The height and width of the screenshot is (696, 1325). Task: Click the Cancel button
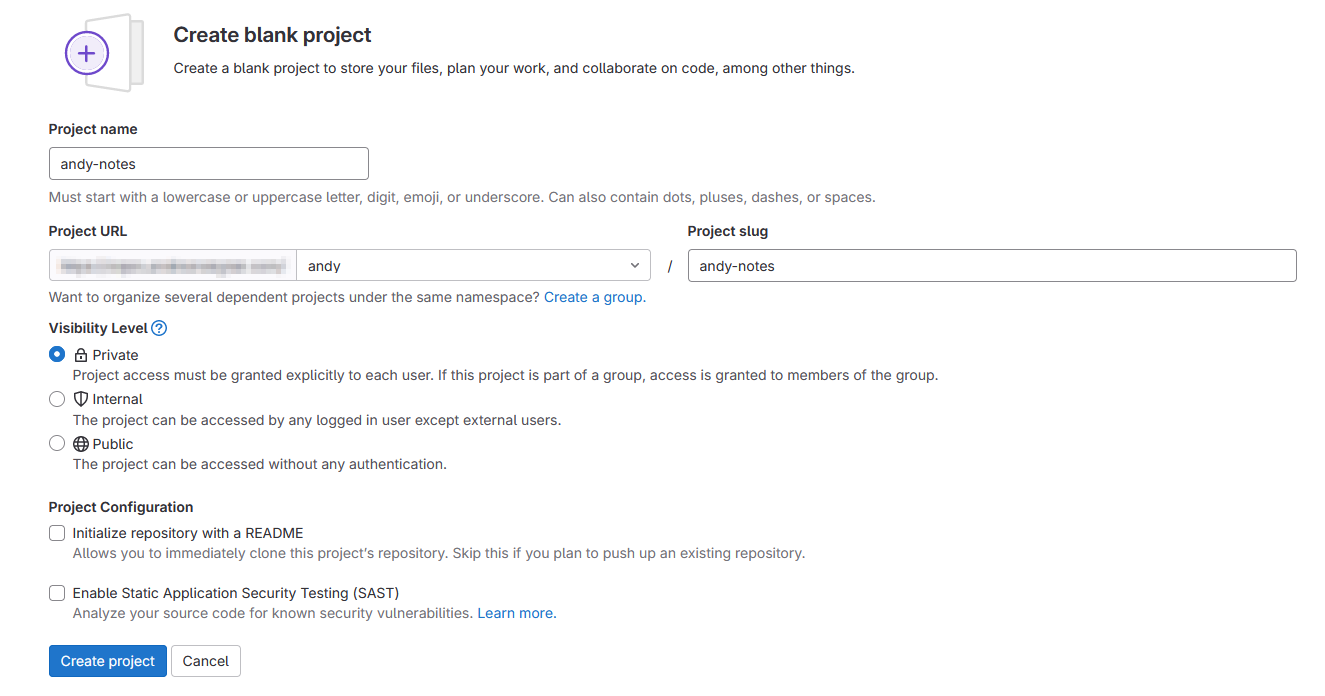point(206,661)
